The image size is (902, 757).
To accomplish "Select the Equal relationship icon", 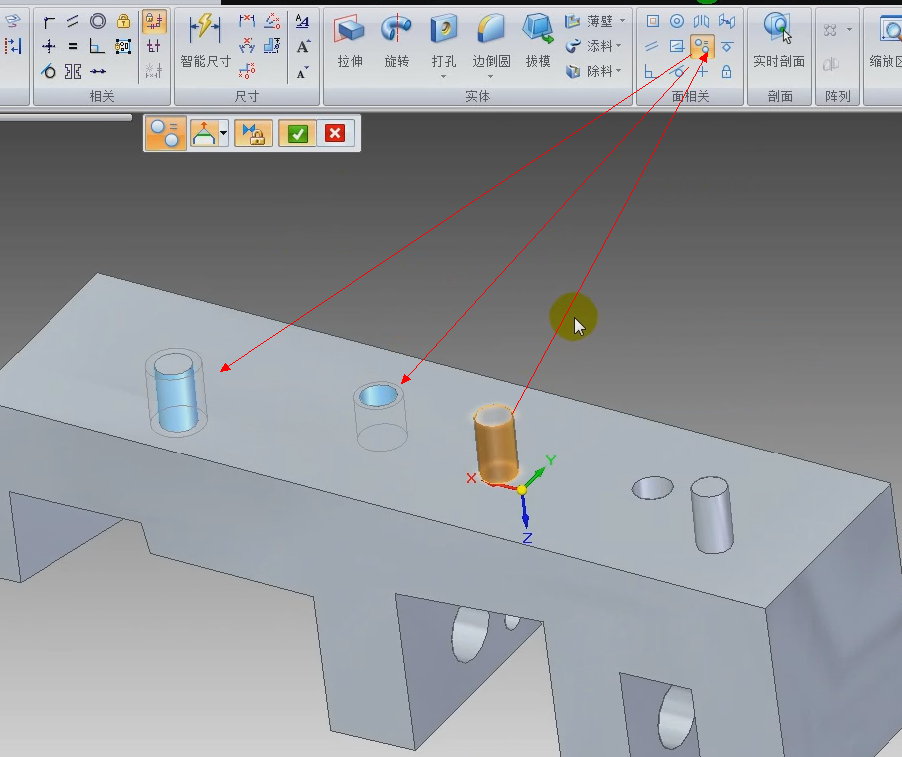I will [x=72, y=46].
